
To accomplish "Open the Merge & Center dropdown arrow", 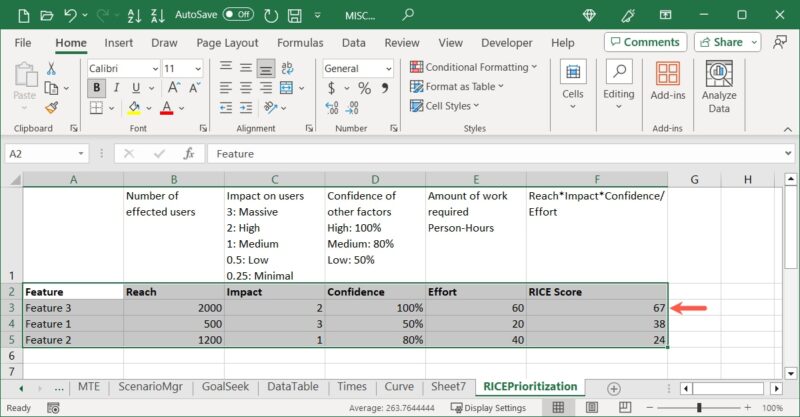I will 302,88.
